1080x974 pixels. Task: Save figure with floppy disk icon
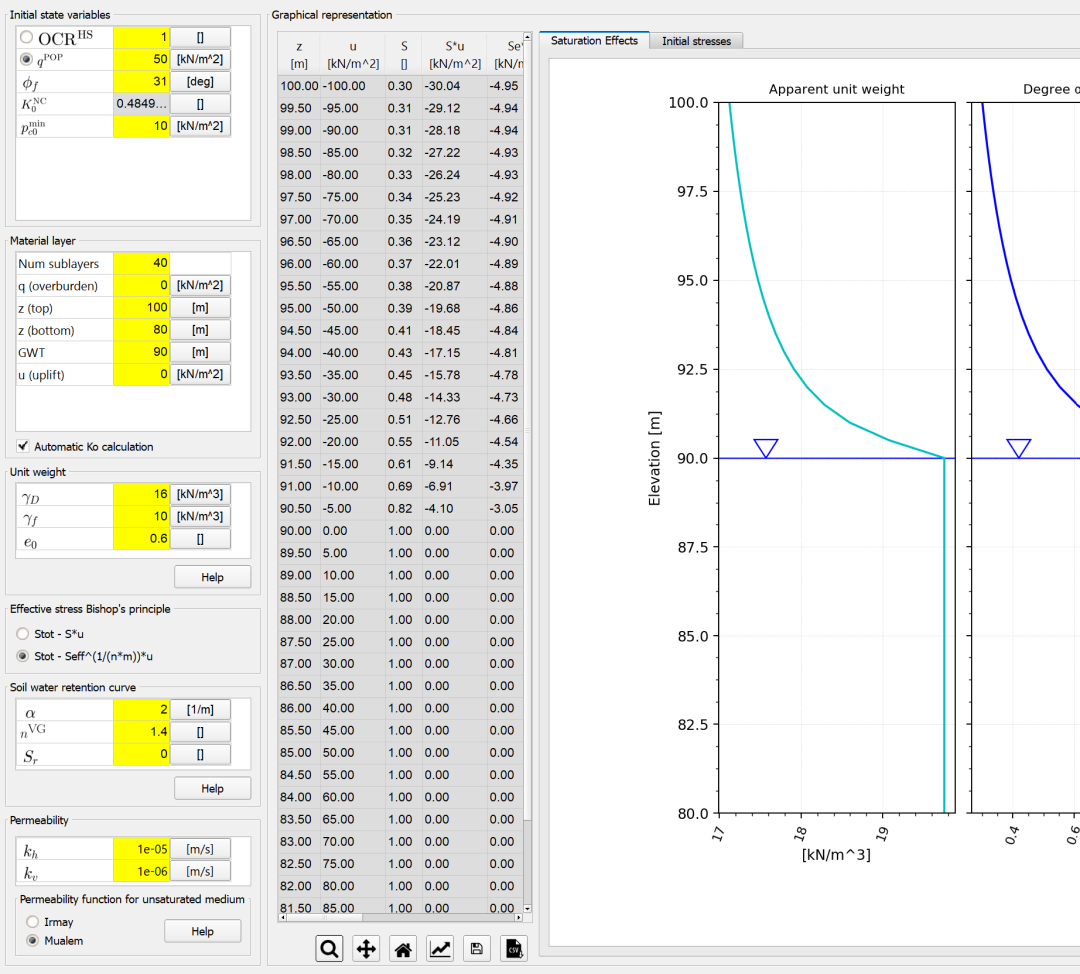[477, 949]
